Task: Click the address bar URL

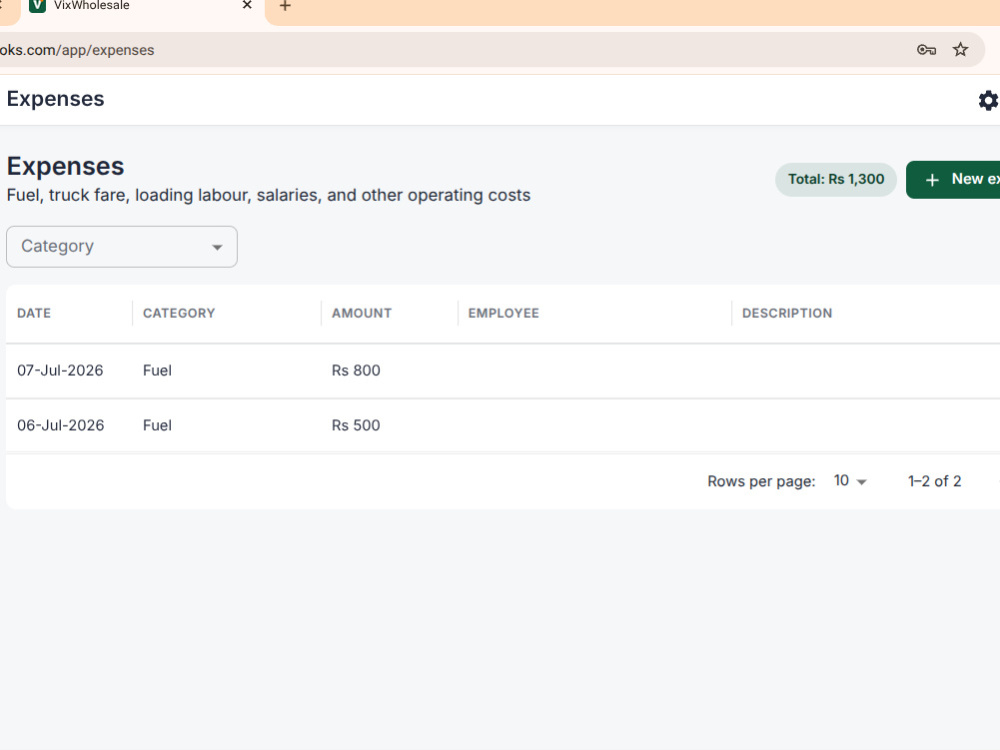Action: click(77, 50)
